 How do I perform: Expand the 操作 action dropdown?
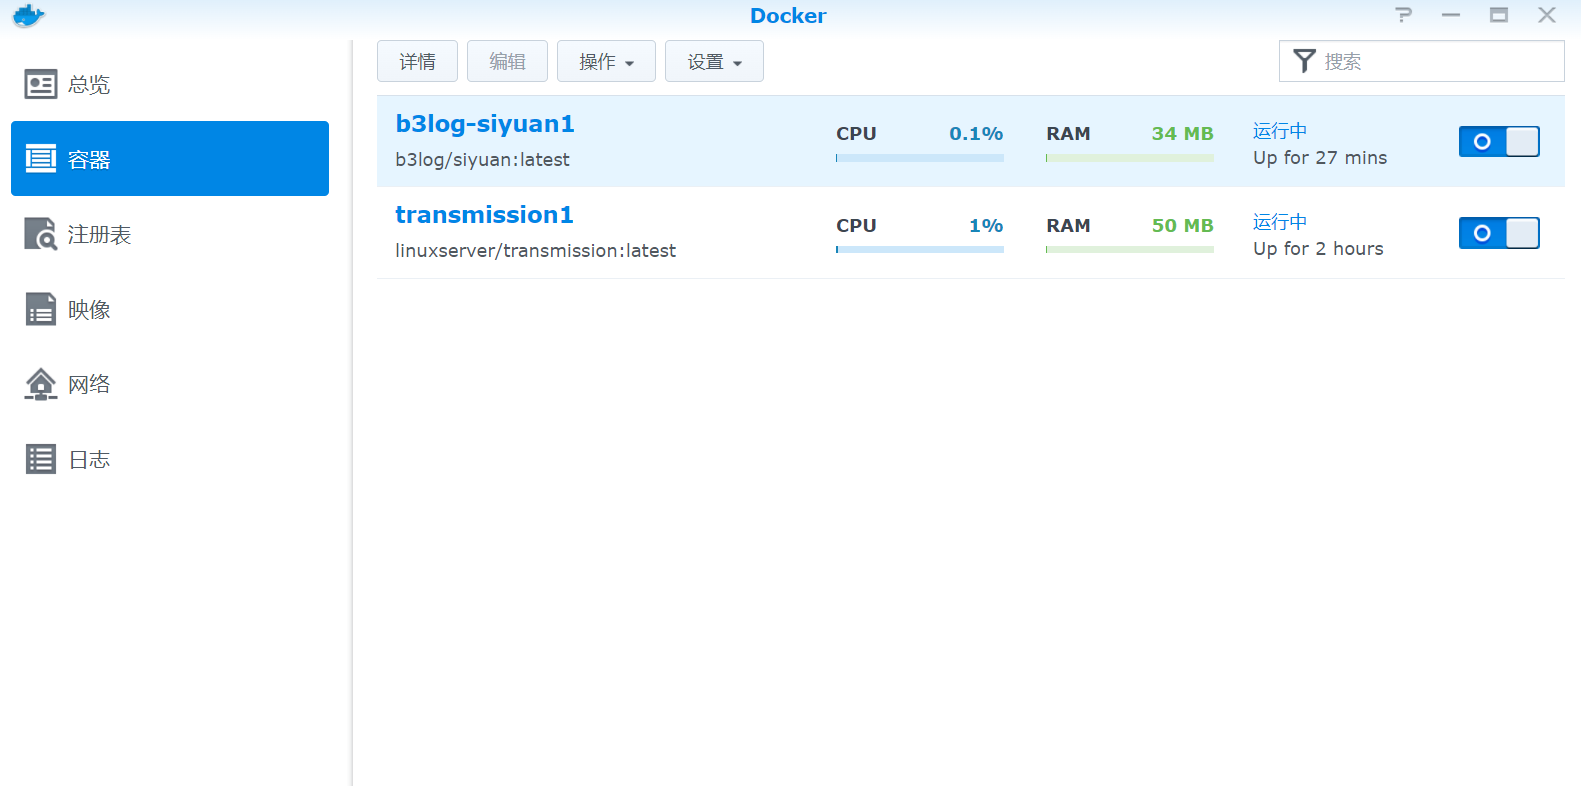pos(606,61)
